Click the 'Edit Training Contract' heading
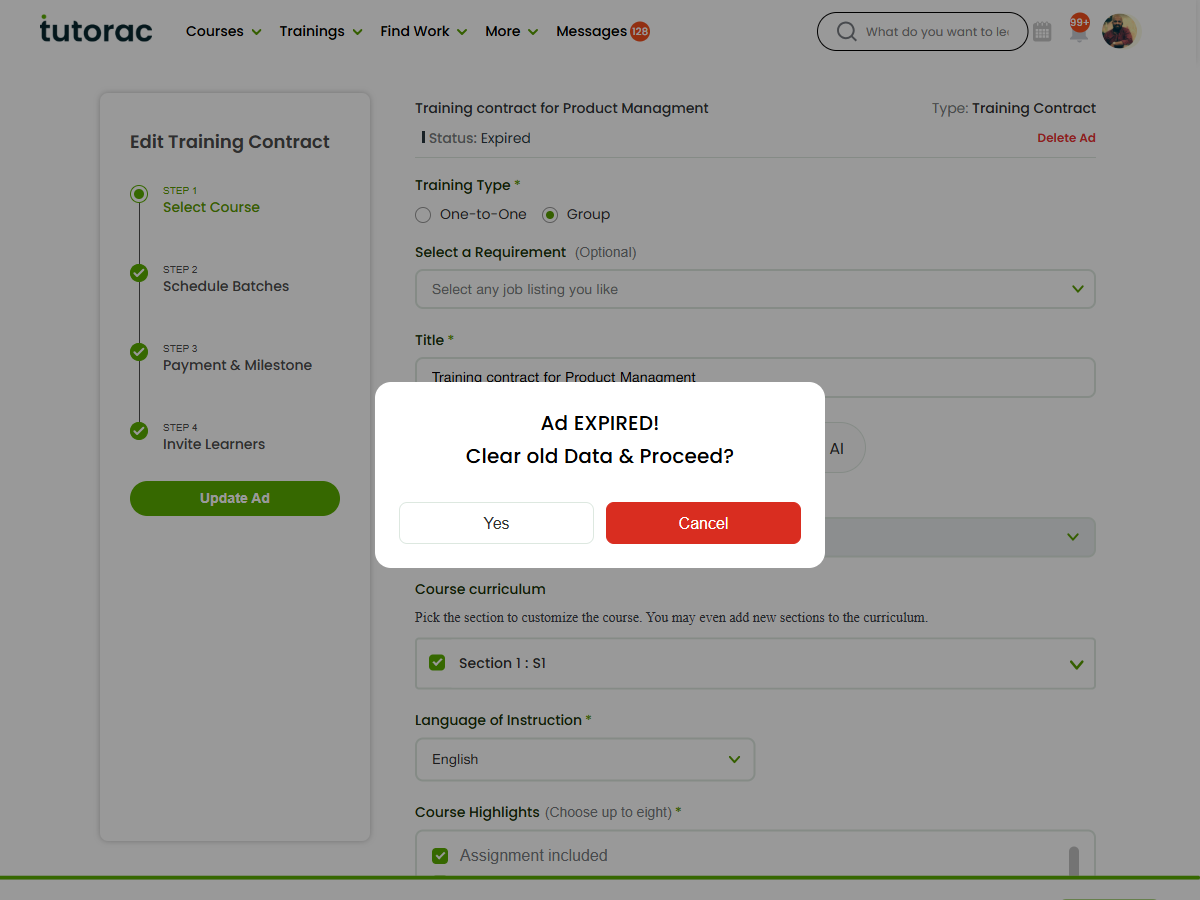This screenshot has width=1200, height=900. [230, 142]
